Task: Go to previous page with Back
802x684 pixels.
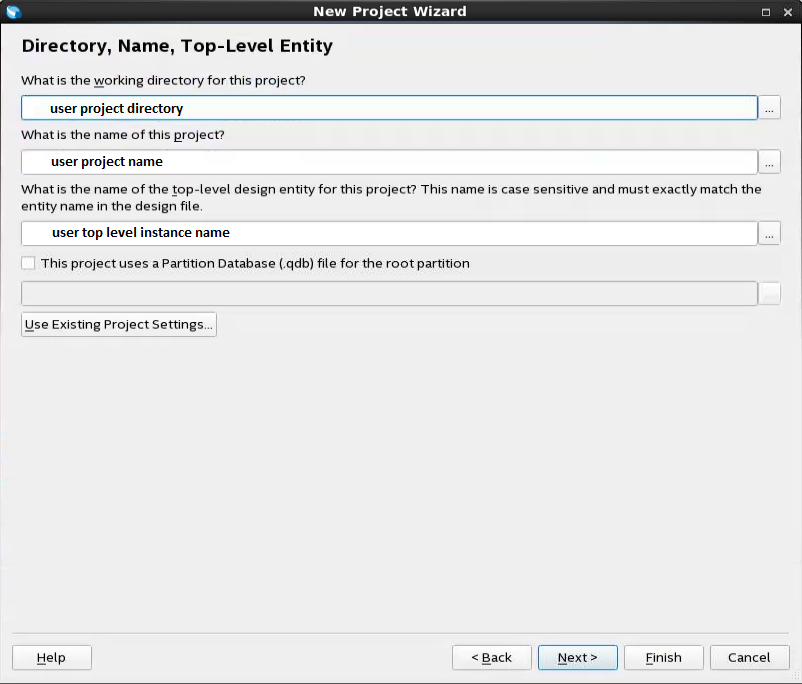Action: tap(492, 657)
